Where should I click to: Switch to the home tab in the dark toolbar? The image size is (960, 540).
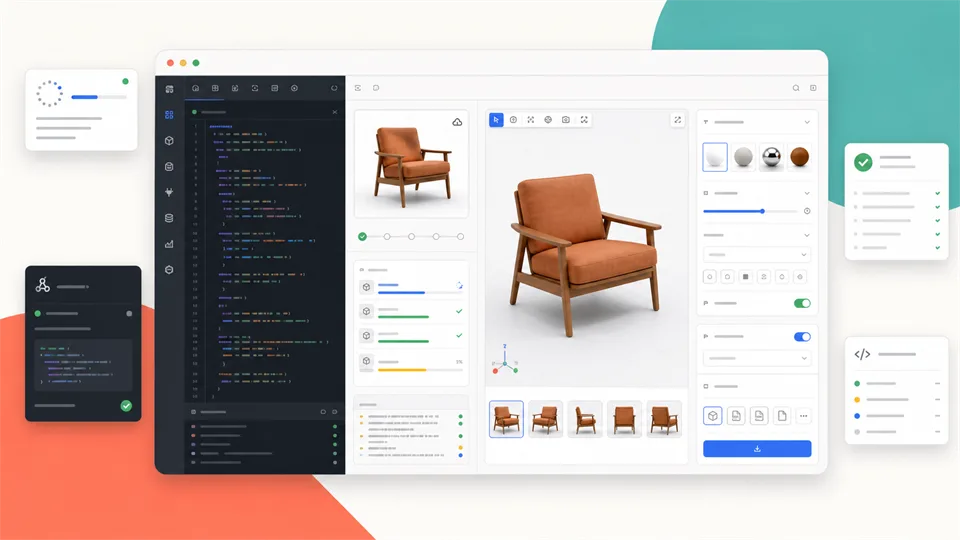click(195, 88)
